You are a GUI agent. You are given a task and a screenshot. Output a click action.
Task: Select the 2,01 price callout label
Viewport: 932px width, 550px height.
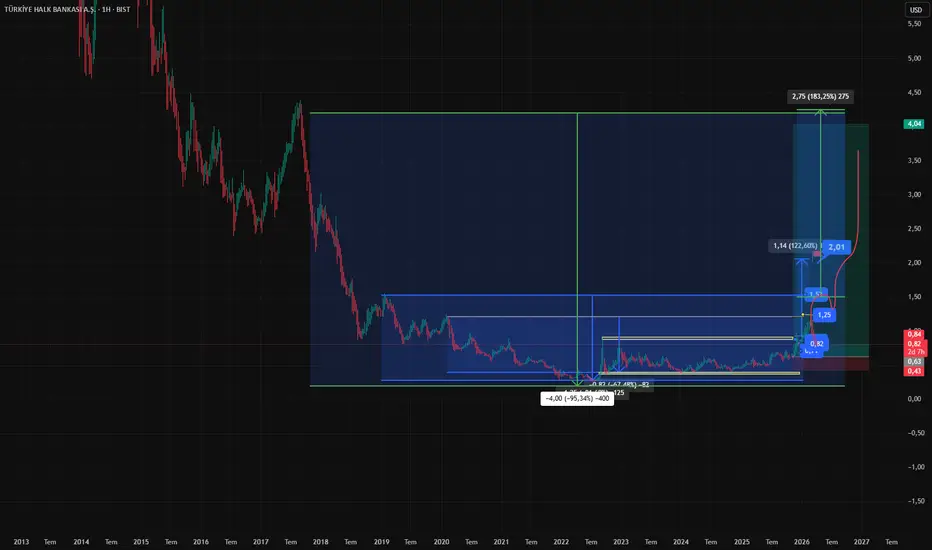pyautogui.click(x=836, y=247)
